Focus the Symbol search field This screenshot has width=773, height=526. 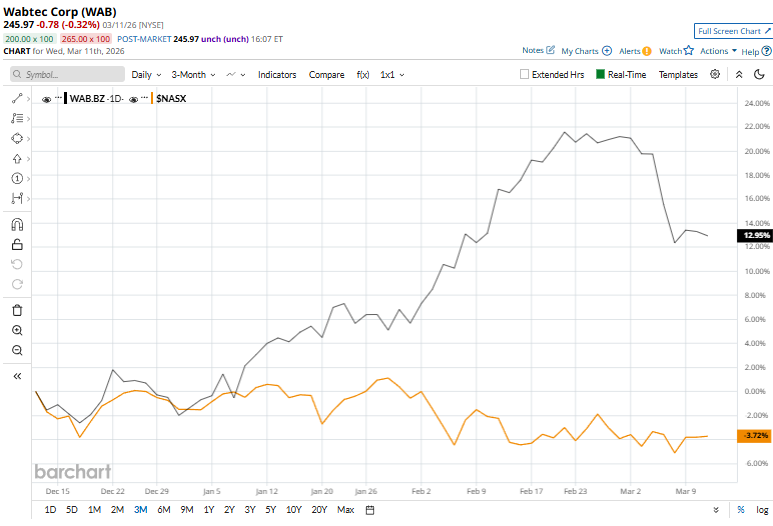(x=68, y=74)
